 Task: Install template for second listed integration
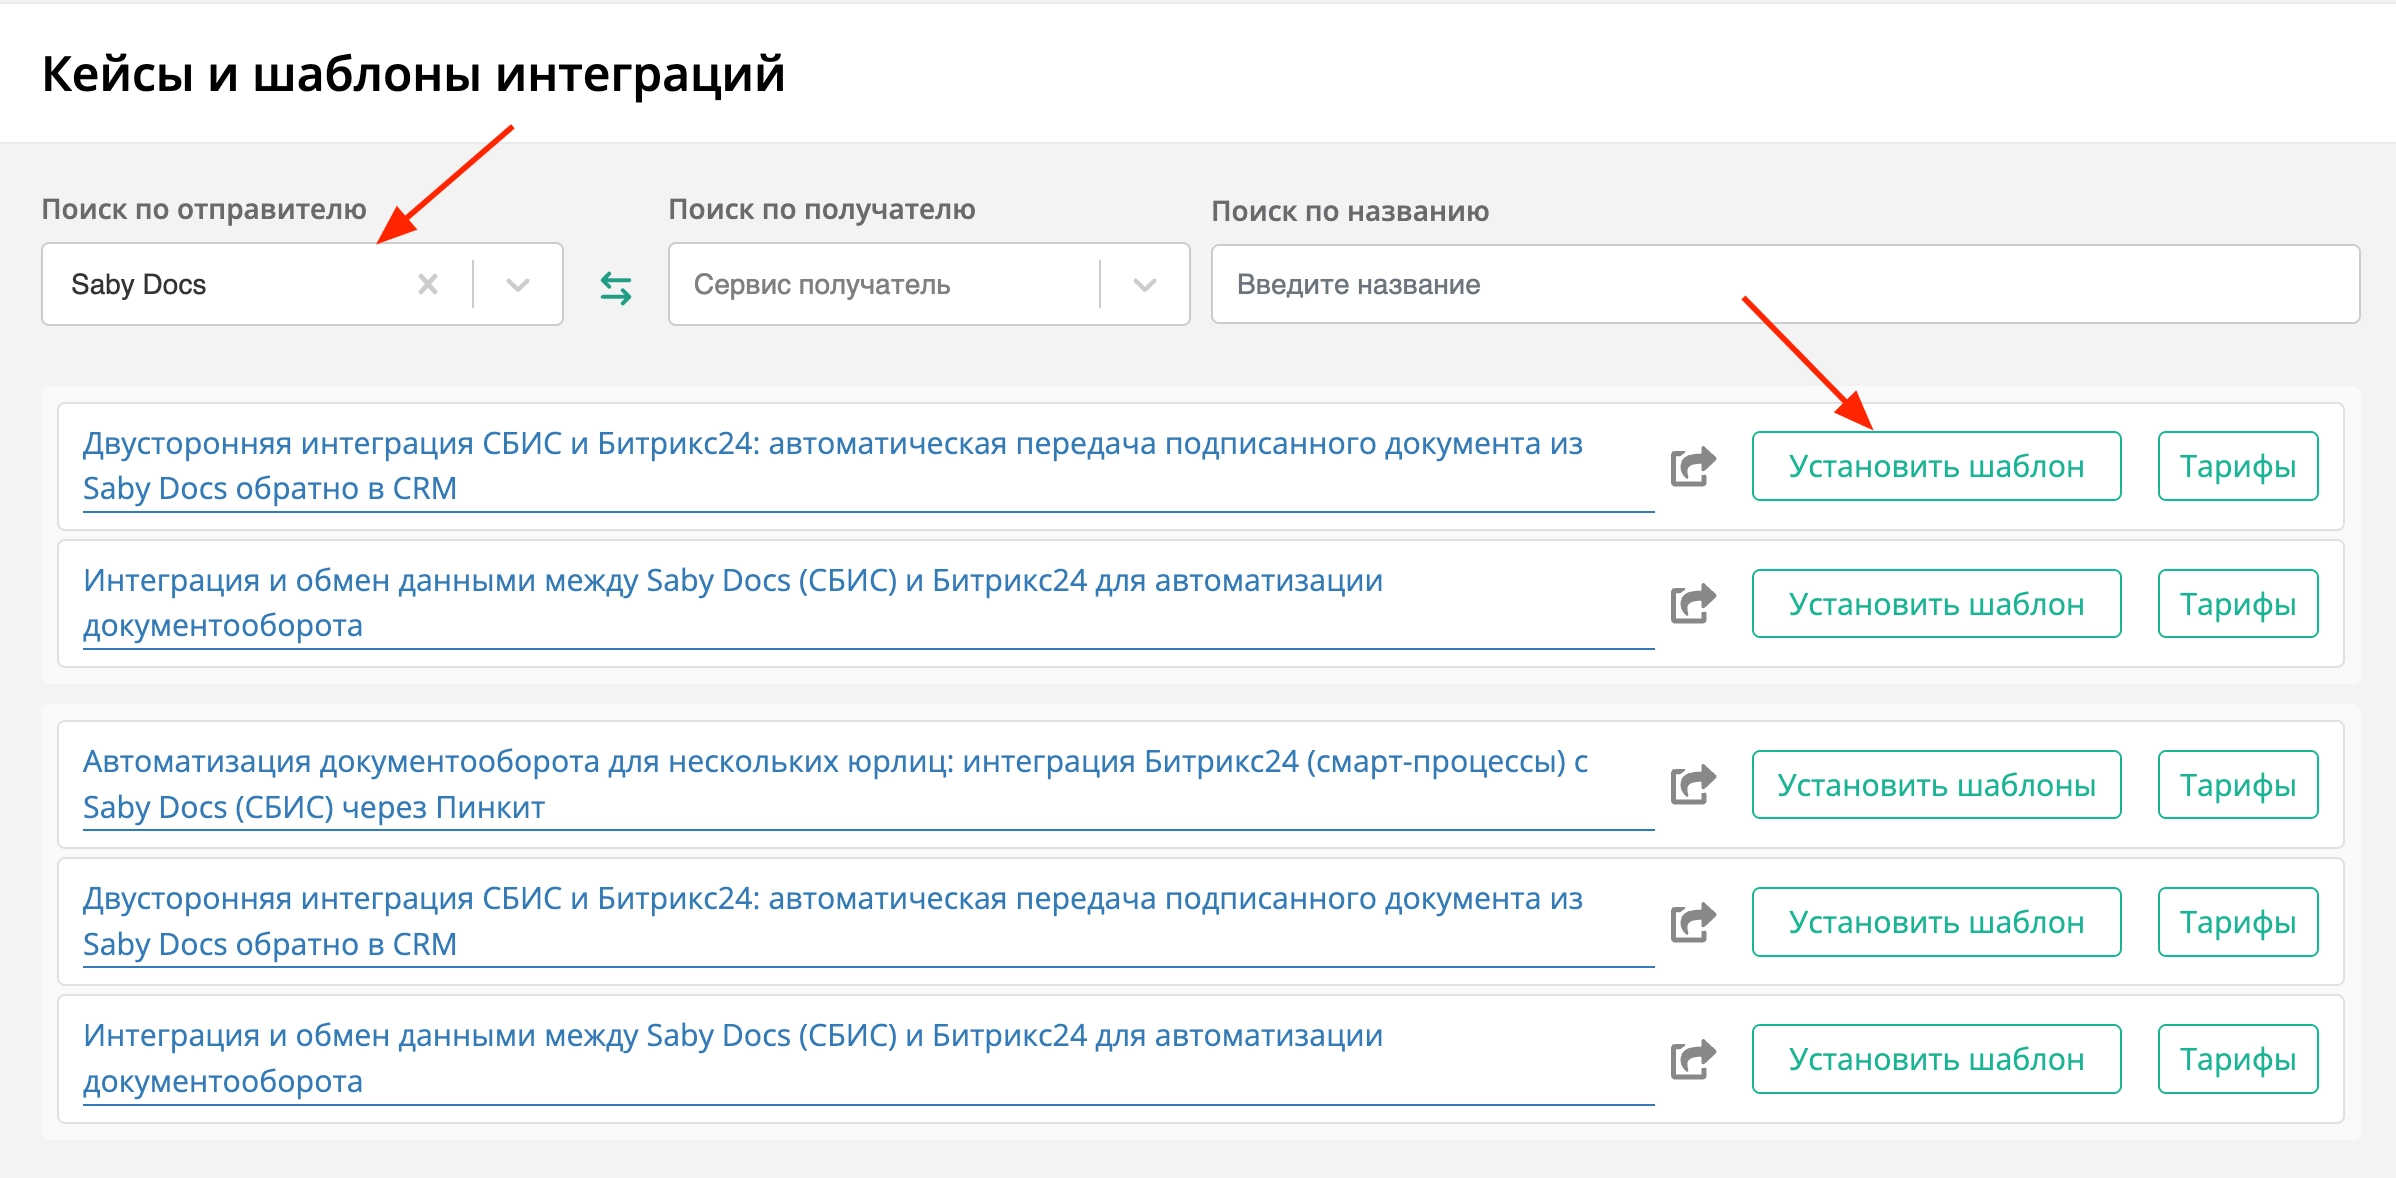(x=1935, y=604)
